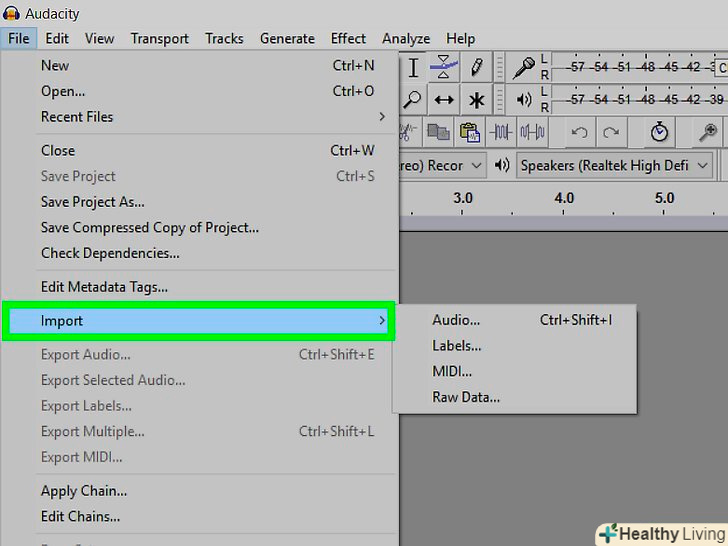Click the Cut scissors toolbar icon

click(407, 132)
